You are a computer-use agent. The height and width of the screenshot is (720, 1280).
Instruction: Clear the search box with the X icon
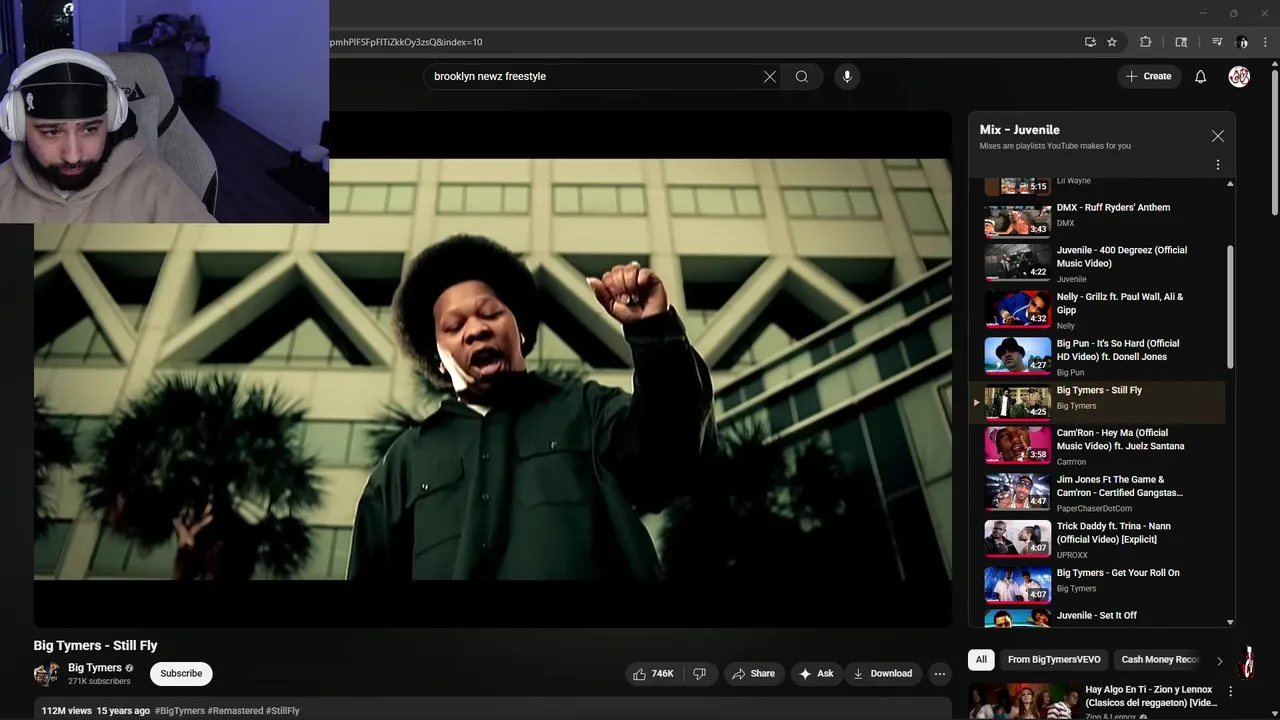click(770, 76)
